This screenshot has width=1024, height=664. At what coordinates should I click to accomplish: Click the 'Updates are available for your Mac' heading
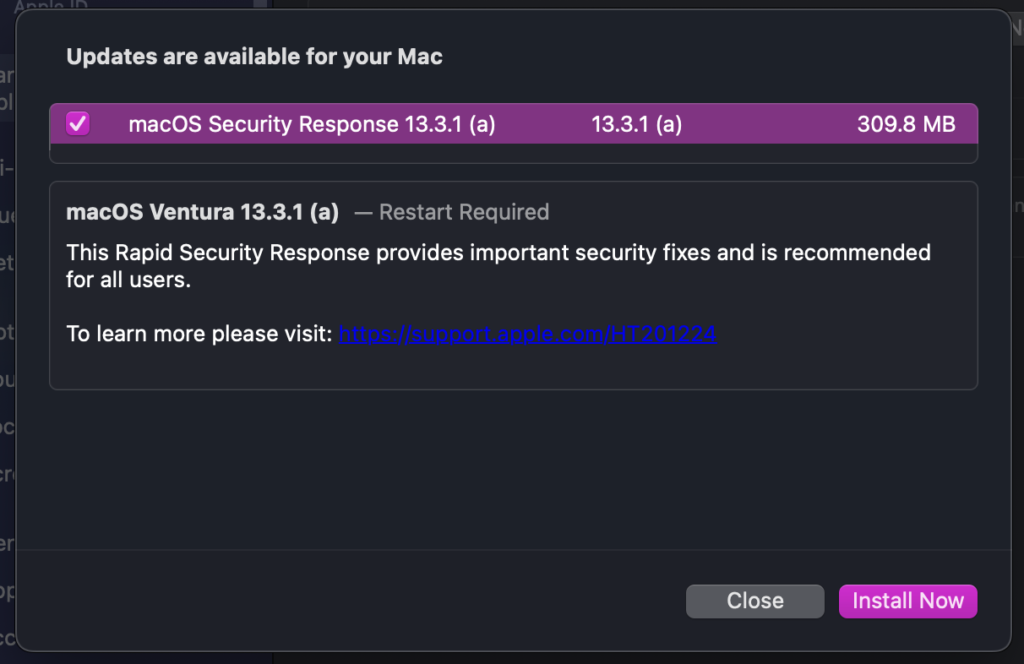pyautogui.click(x=254, y=57)
